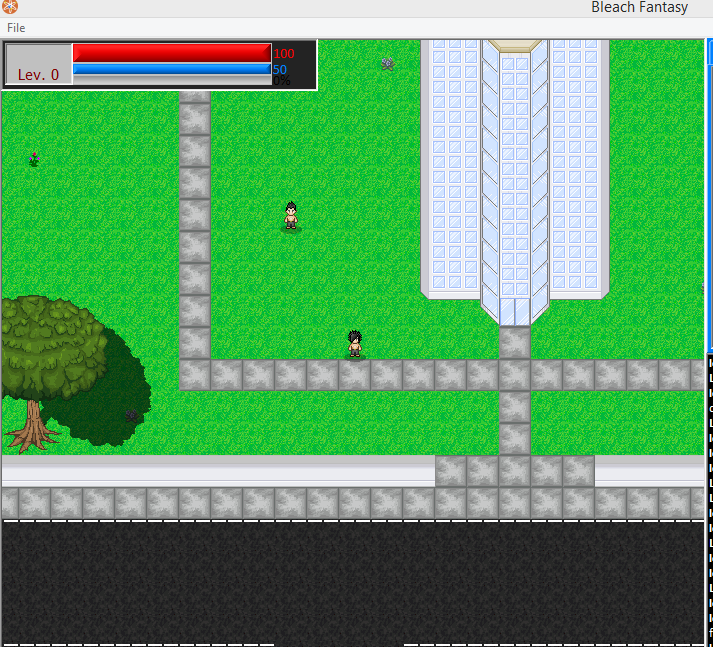Click the gray experience bar
Viewport: 713px width, 647px height.
tap(172, 80)
